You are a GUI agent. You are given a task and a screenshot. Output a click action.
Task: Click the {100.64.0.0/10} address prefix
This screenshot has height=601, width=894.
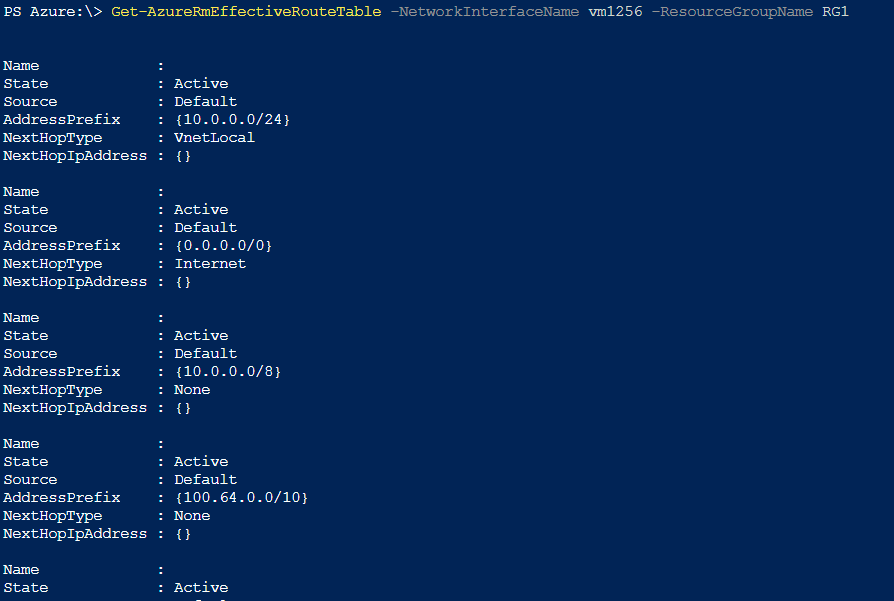[241, 498]
